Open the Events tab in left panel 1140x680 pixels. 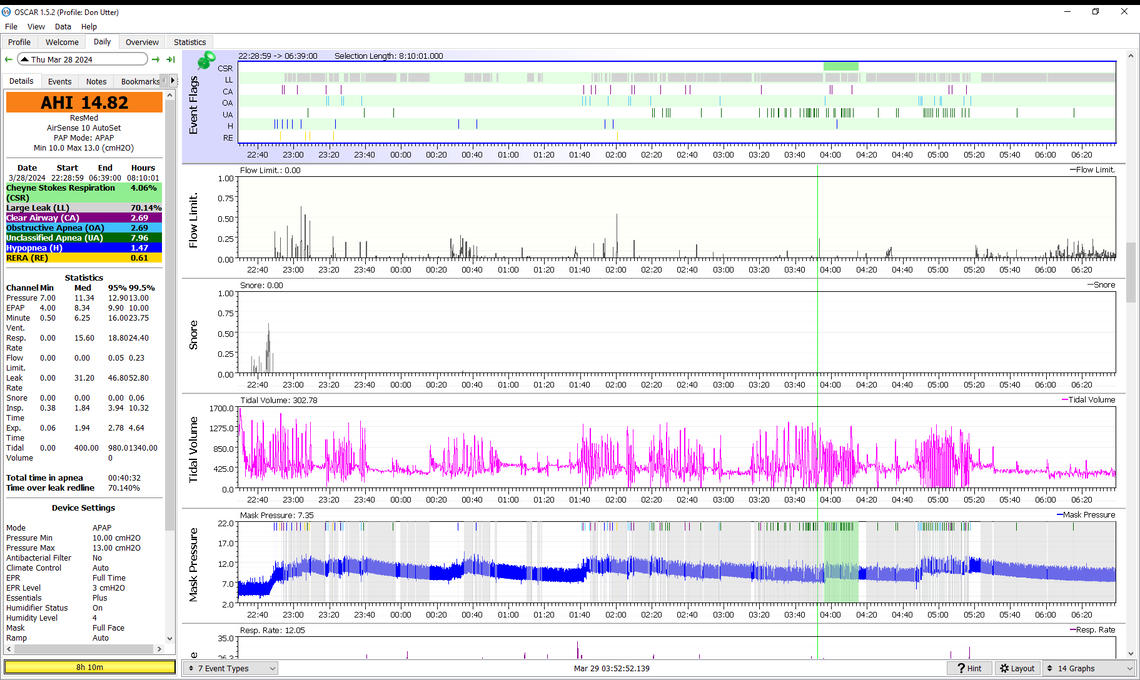click(x=60, y=81)
